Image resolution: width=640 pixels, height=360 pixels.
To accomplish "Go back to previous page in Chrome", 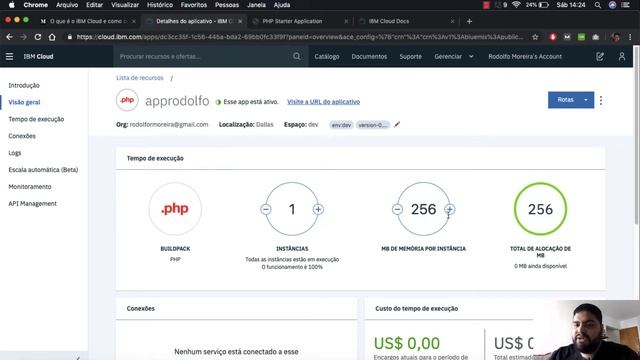I will pos(9,37).
